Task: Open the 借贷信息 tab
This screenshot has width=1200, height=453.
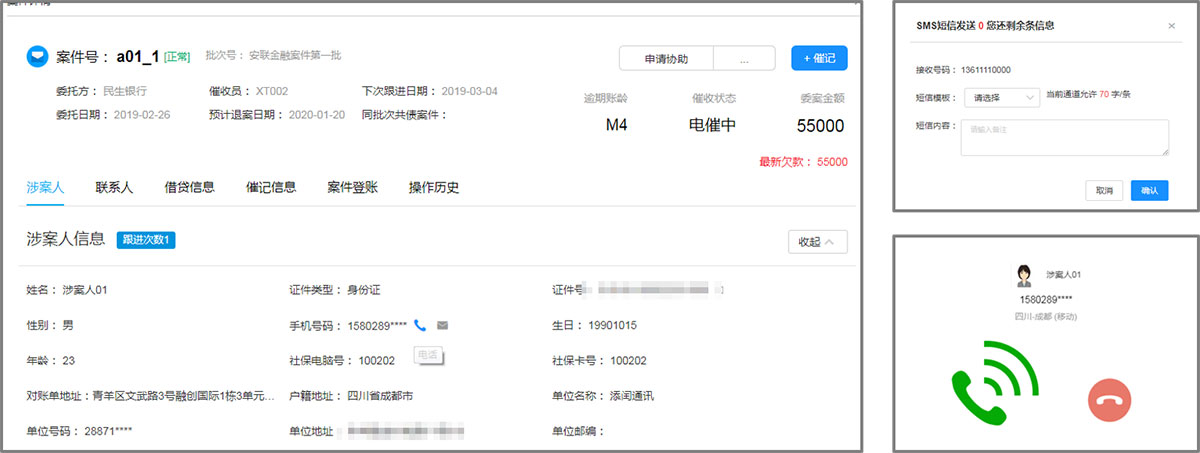Action: 189,187
